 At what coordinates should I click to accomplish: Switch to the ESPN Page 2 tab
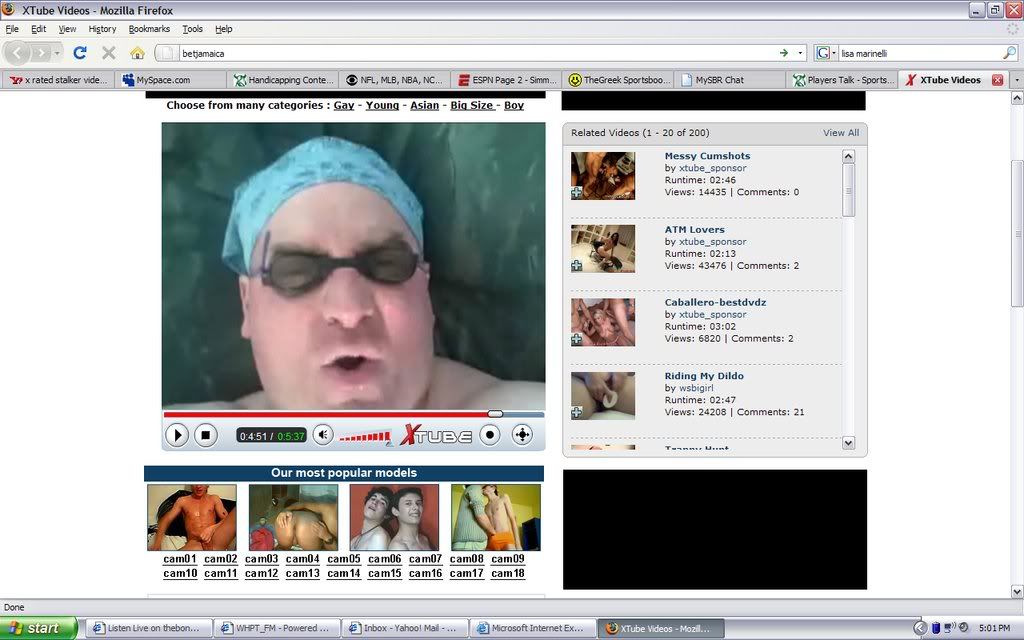coord(506,80)
